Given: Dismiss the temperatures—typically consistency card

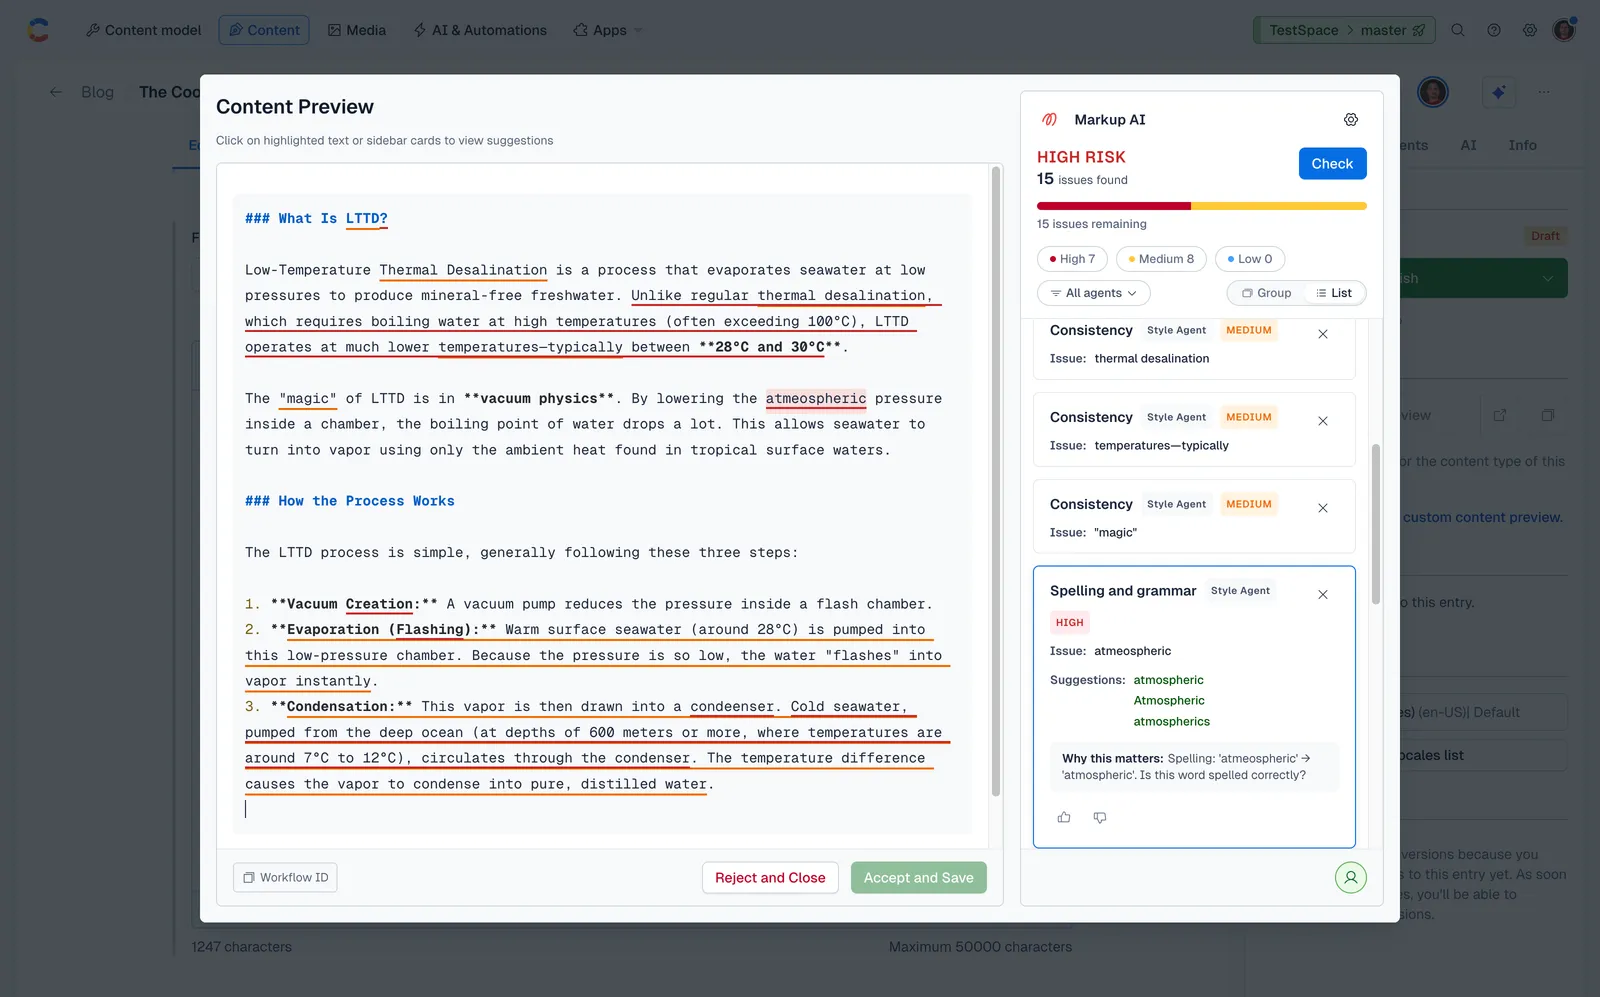Looking at the screenshot, I should [1322, 421].
